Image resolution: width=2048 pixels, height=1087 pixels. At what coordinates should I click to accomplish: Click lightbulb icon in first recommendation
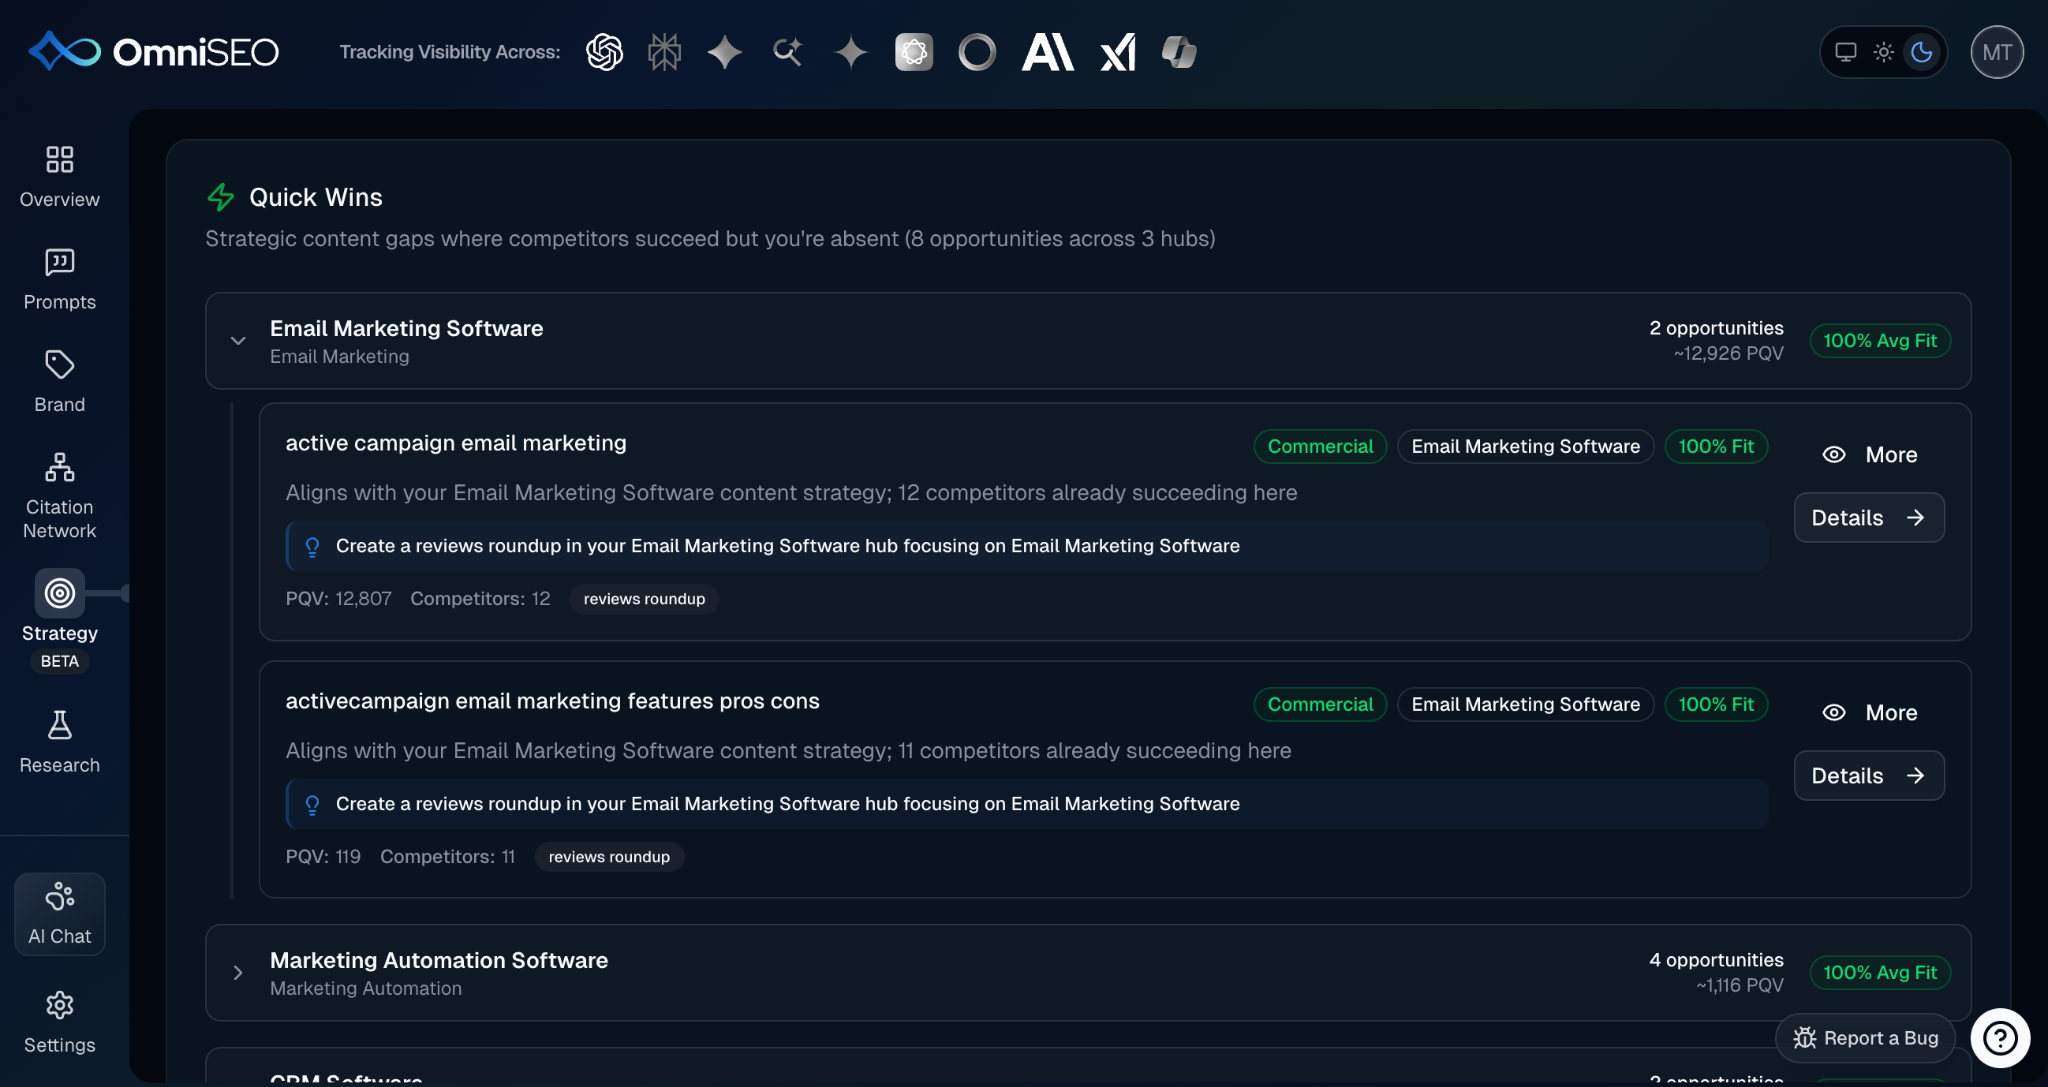pyautogui.click(x=312, y=546)
